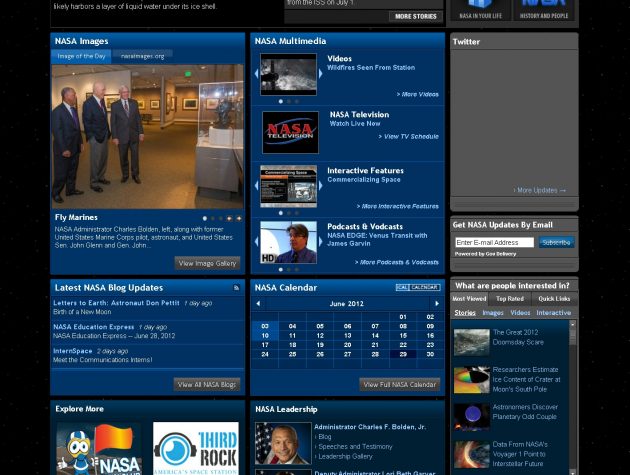This screenshot has height=475, width=630.
Task: Open The Great 2012 Doomsday Scare story
Action: click(x=518, y=337)
